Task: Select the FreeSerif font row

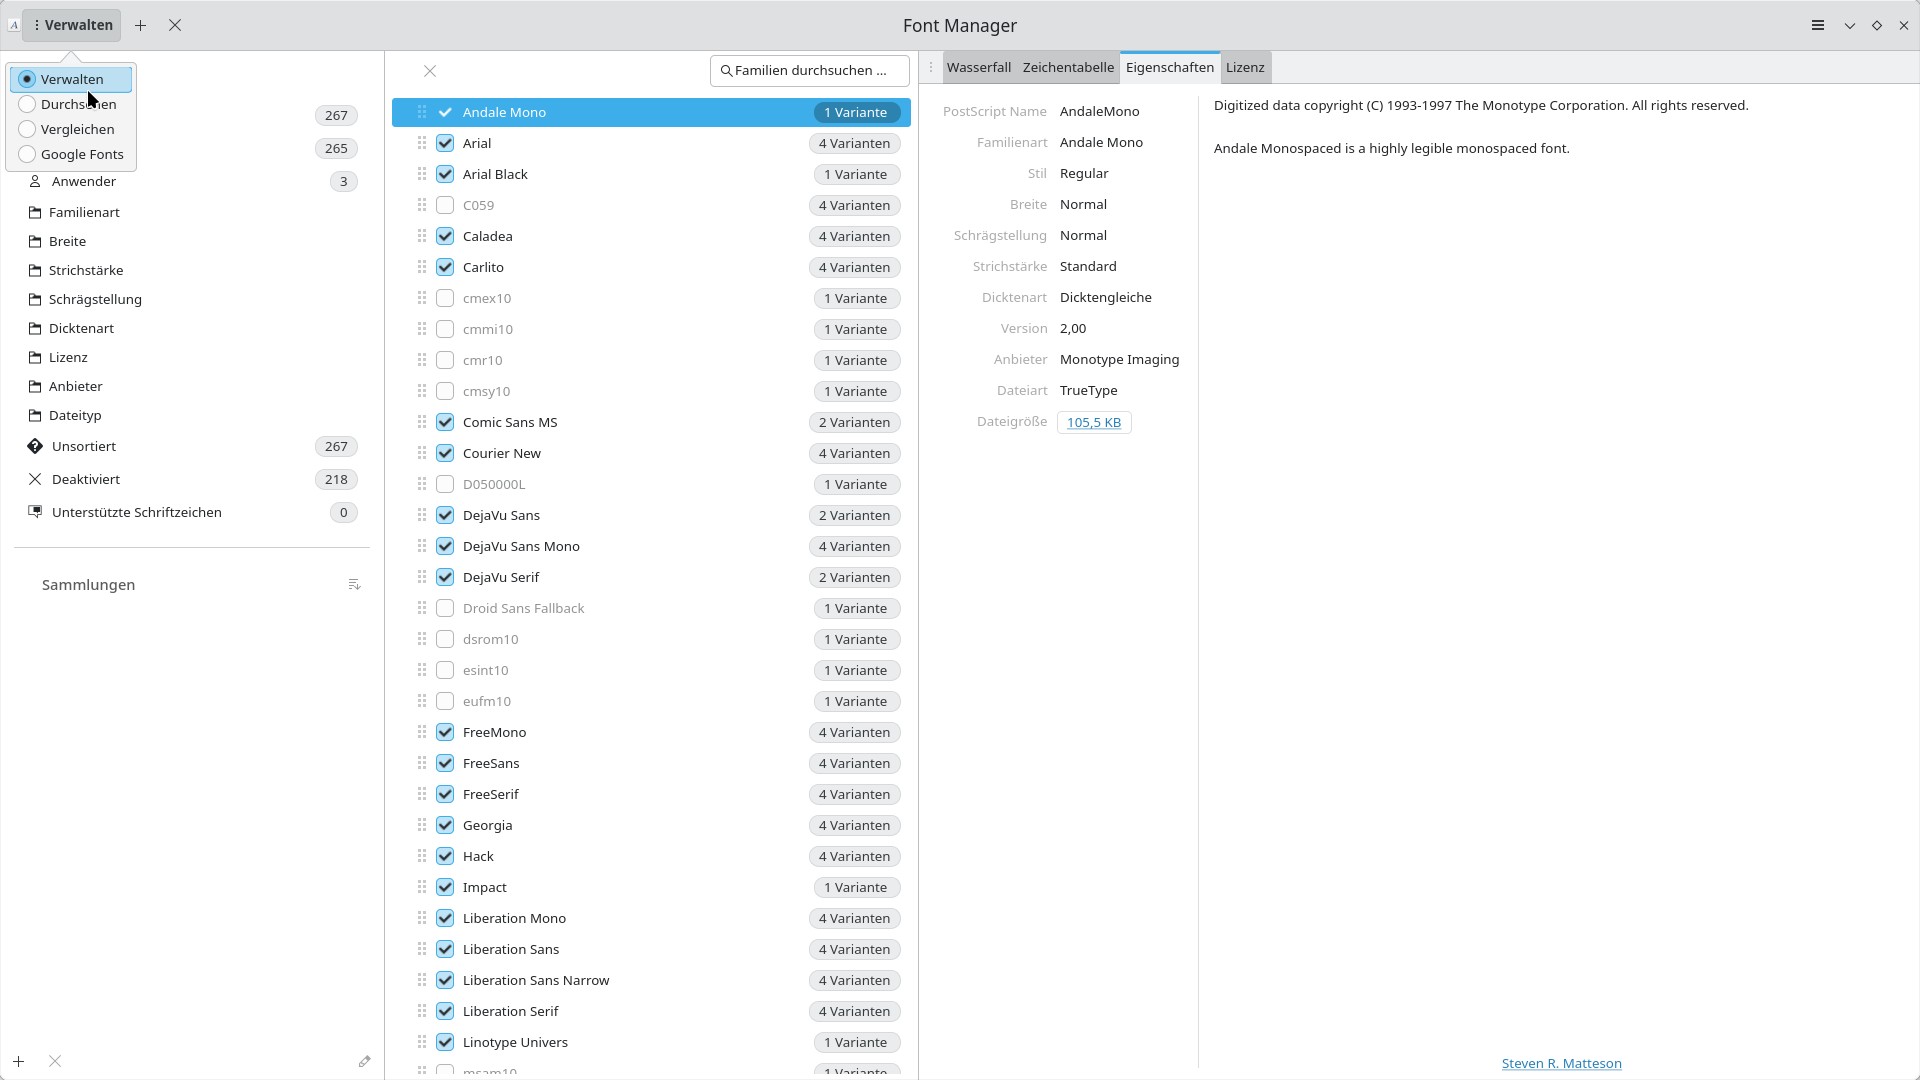Action: [651, 795]
